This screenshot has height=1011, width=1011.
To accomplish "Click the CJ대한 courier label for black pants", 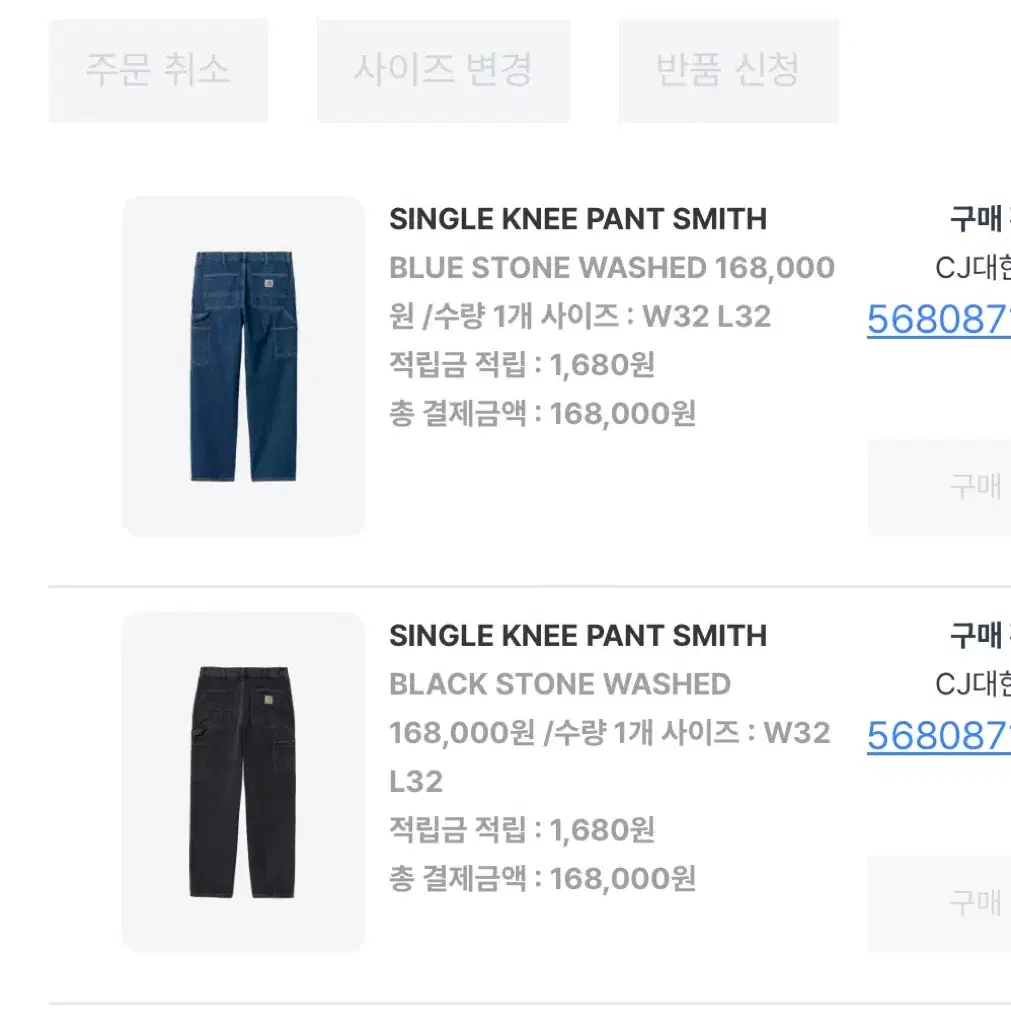I will [x=973, y=684].
